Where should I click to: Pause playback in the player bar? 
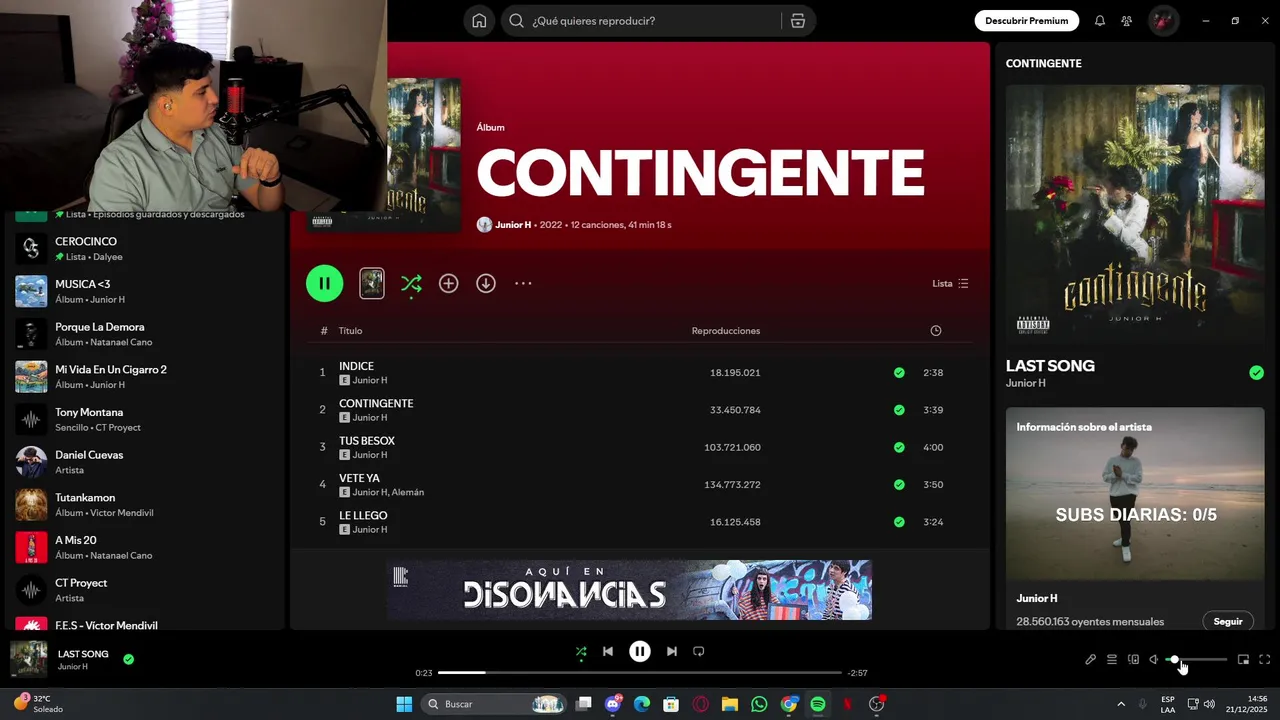point(640,652)
